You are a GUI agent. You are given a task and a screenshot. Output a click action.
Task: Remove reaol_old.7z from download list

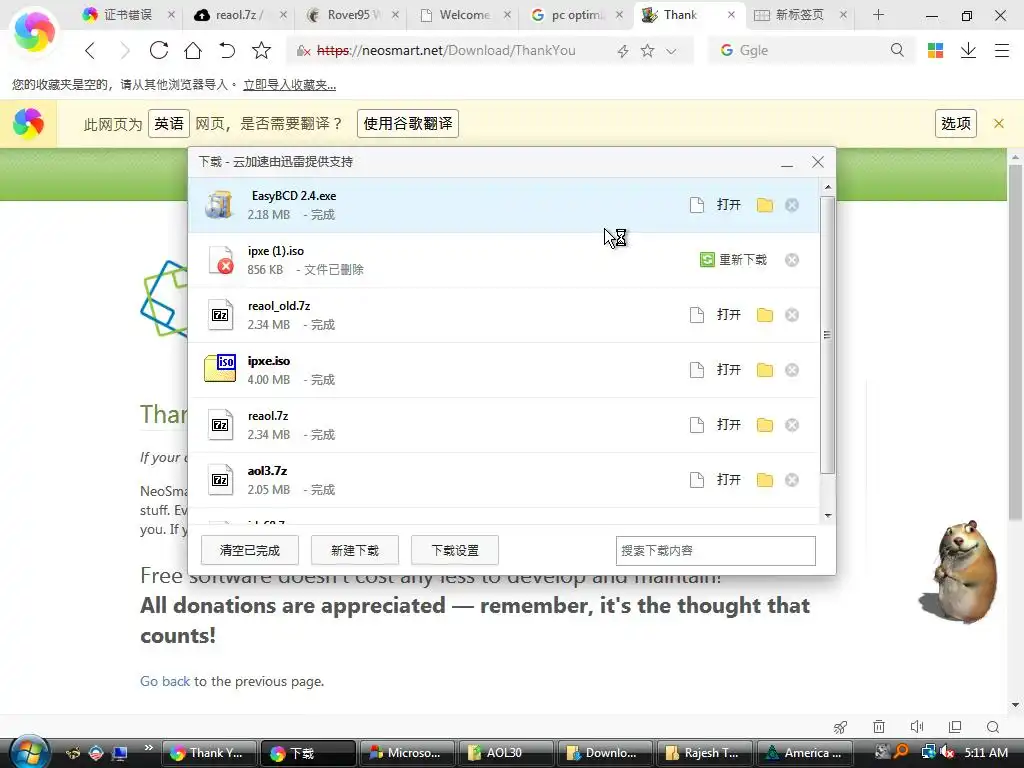tap(792, 315)
